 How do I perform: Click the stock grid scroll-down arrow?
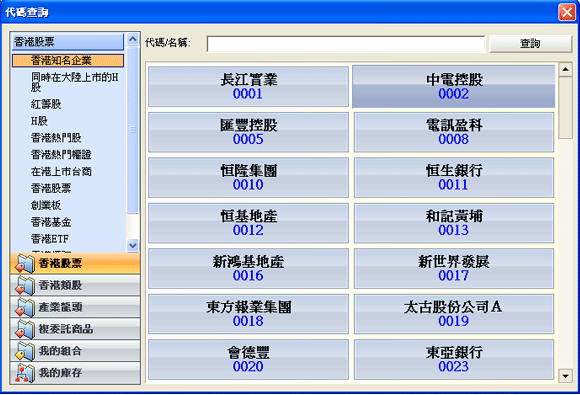coord(565,376)
